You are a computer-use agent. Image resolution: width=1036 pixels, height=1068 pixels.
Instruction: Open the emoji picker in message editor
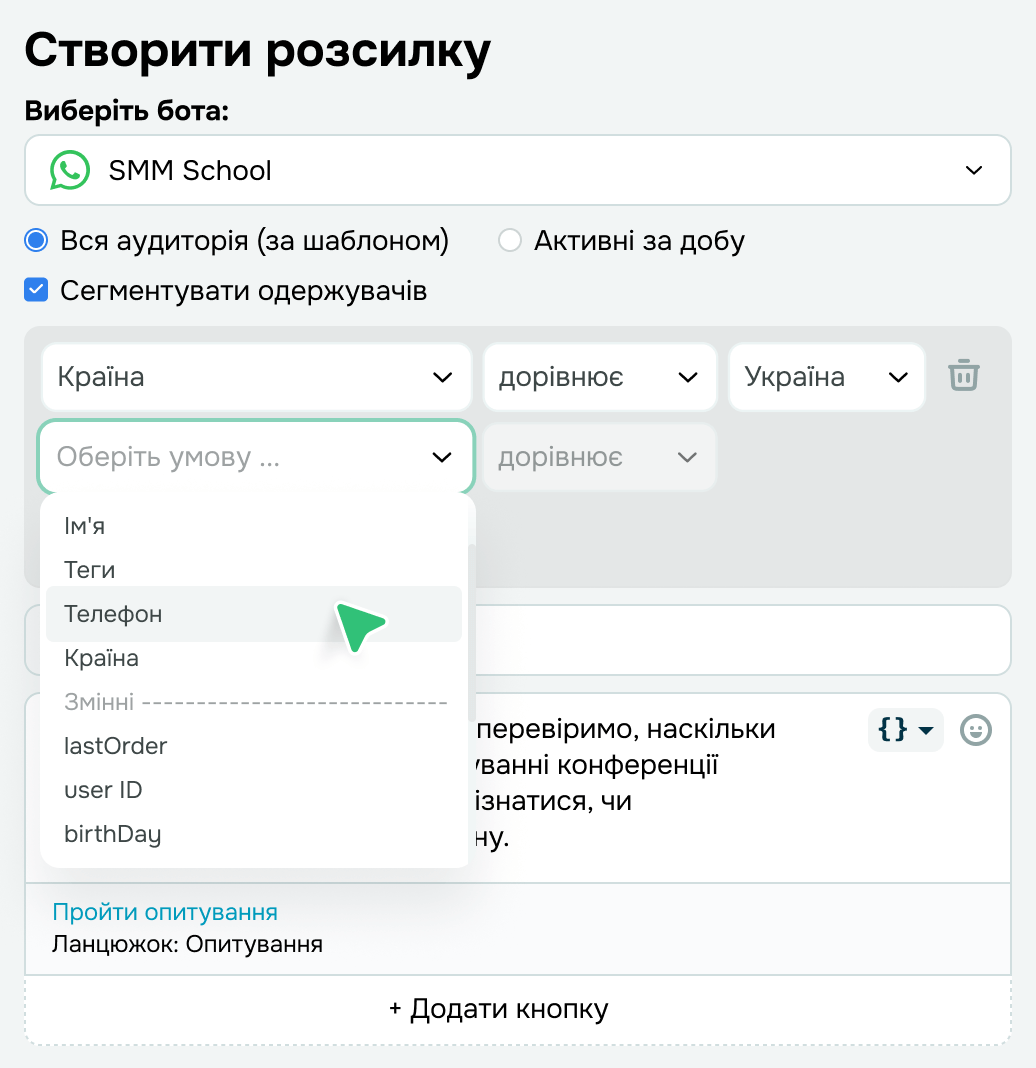click(x=976, y=730)
